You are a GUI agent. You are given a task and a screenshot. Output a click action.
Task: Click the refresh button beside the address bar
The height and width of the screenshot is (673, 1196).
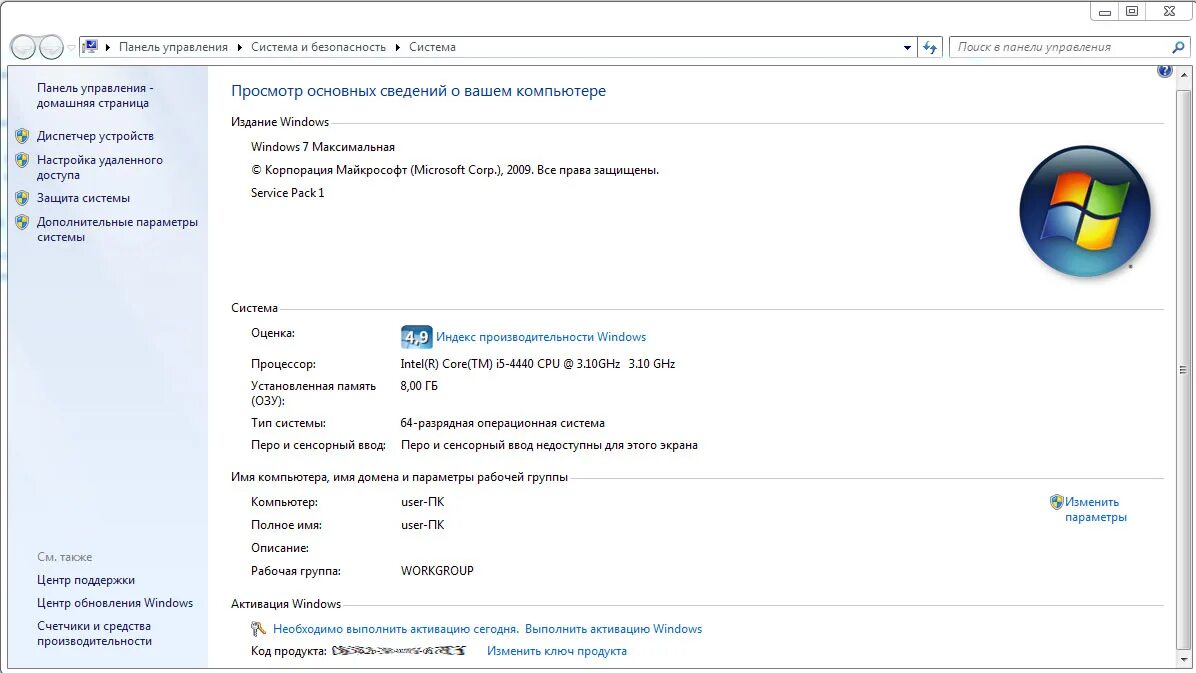pyautogui.click(x=930, y=47)
